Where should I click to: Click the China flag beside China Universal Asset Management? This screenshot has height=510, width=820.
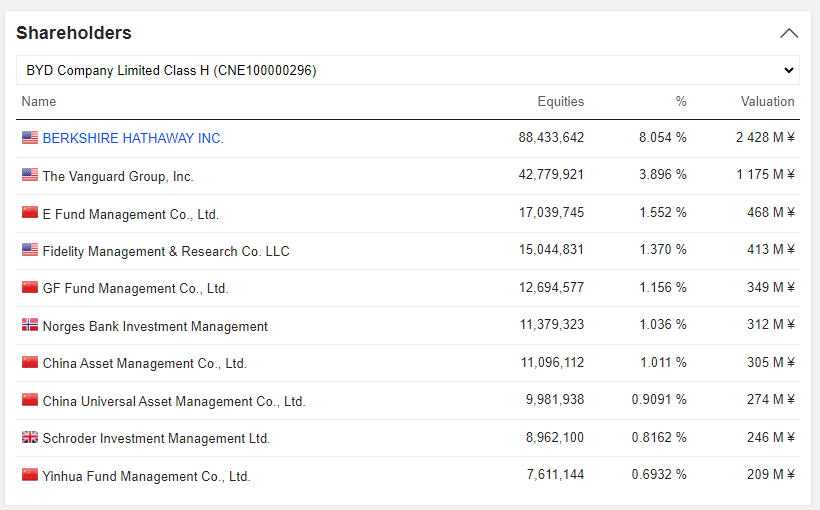[x=30, y=400]
